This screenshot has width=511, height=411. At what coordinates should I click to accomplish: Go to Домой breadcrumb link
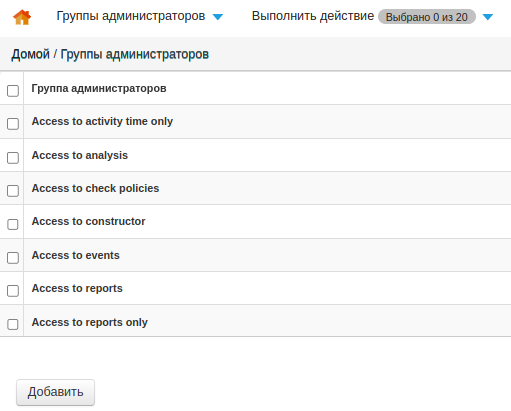pos(30,54)
